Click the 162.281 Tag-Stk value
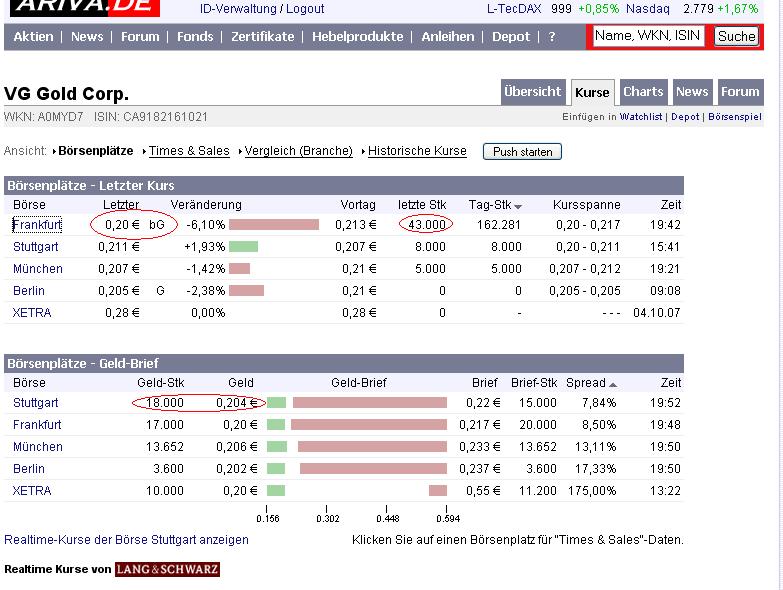783x590 pixels. [x=499, y=225]
